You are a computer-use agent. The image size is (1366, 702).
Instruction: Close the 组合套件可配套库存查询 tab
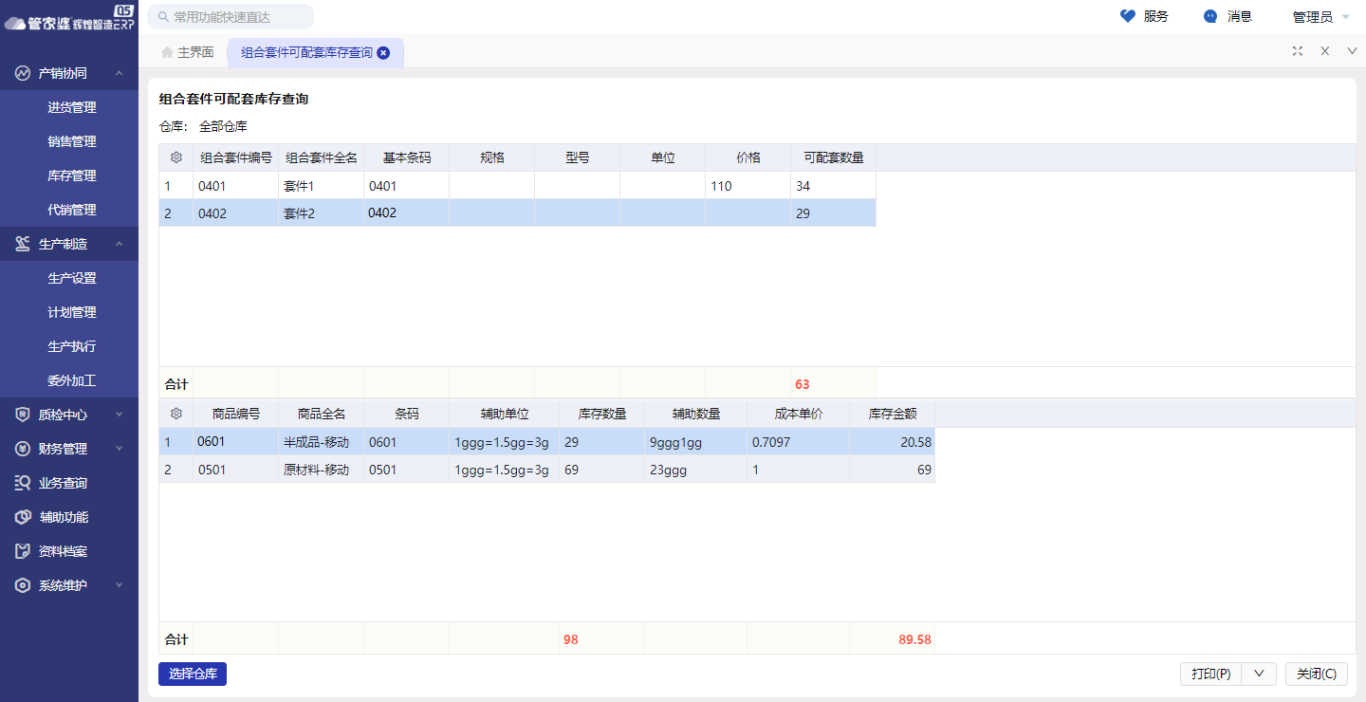pyautogui.click(x=383, y=53)
